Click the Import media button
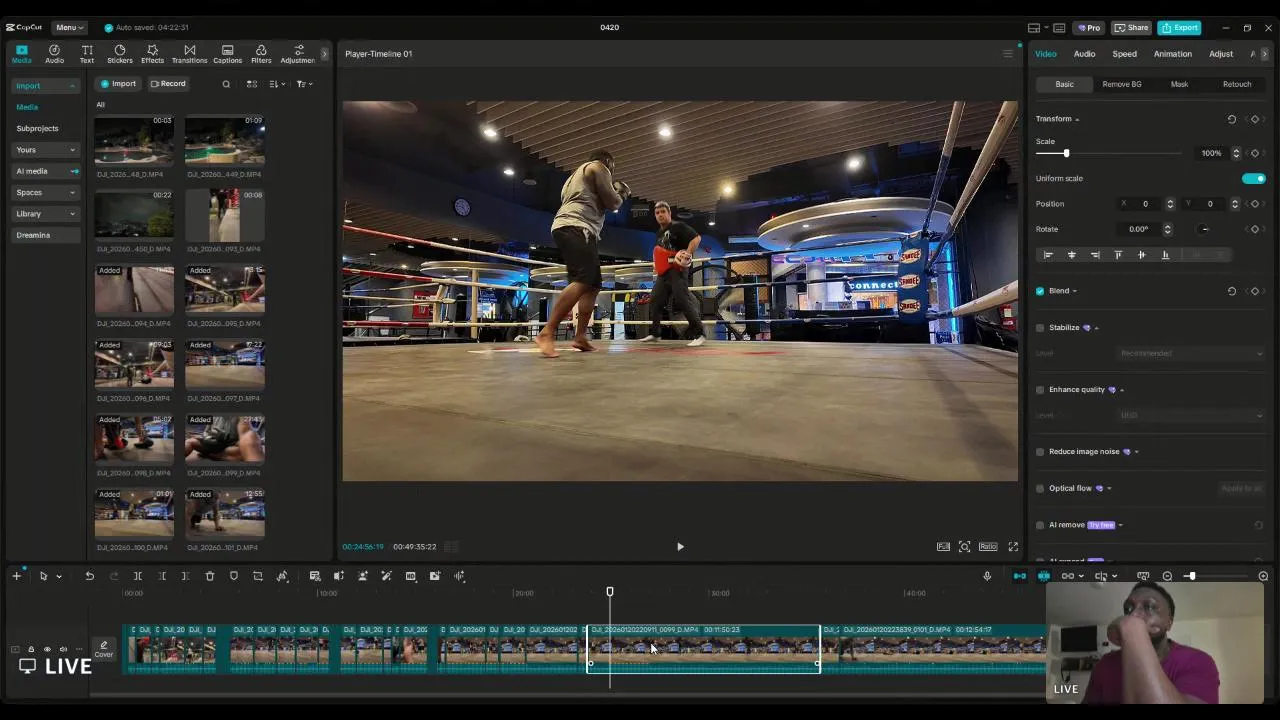The width and height of the screenshot is (1280, 720). pyautogui.click(x=118, y=84)
